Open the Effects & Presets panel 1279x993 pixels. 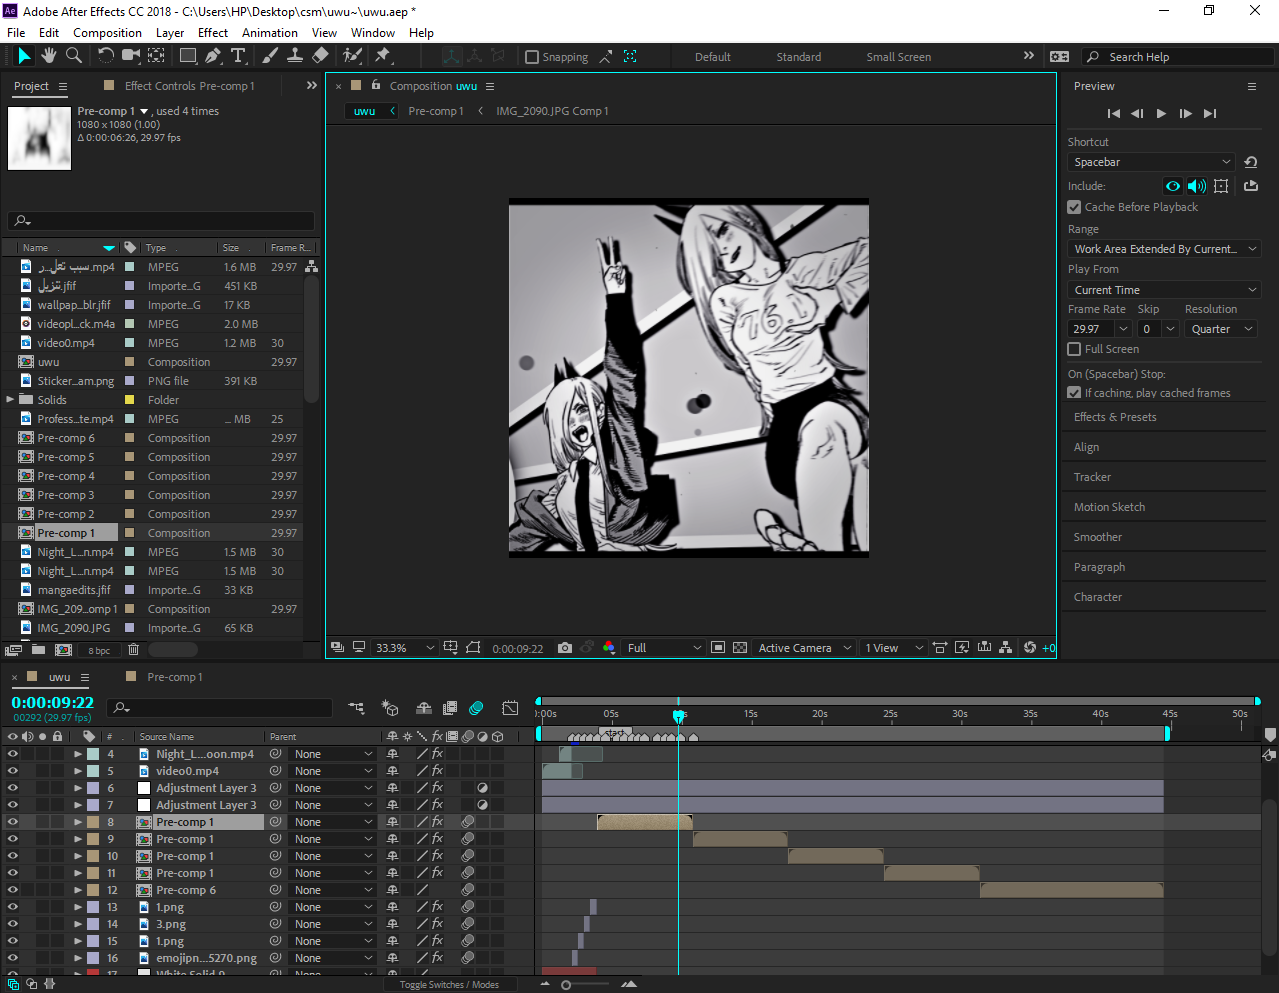(x=1114, y=417)
